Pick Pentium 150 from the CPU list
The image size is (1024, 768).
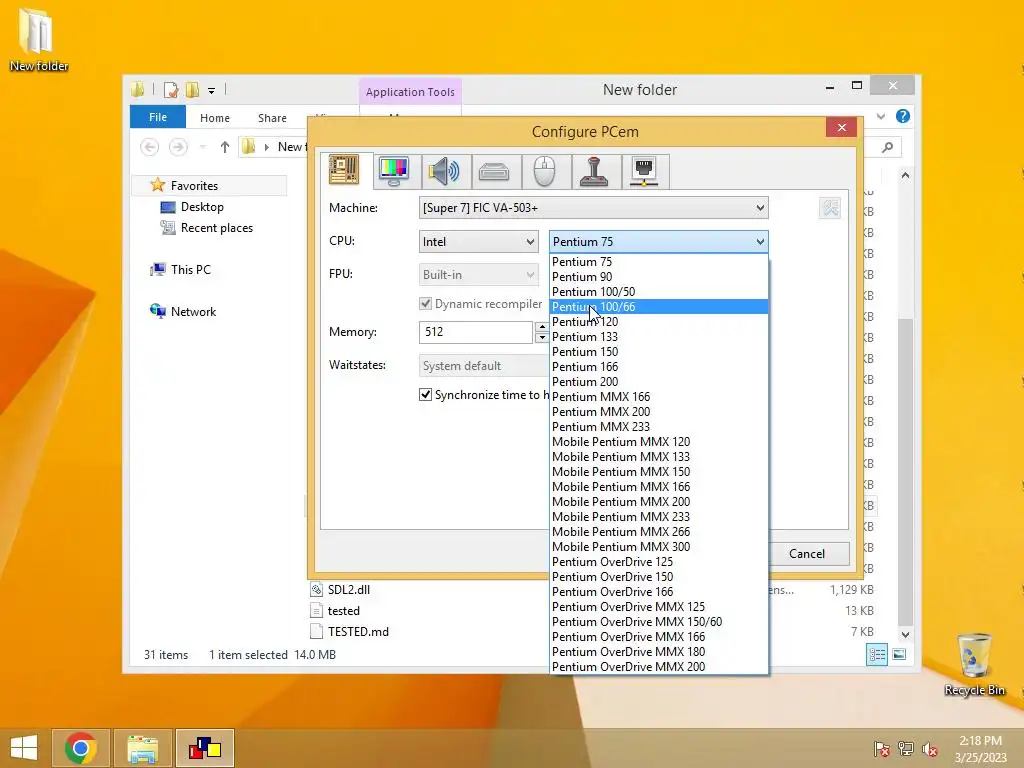[x=659, y=352]
